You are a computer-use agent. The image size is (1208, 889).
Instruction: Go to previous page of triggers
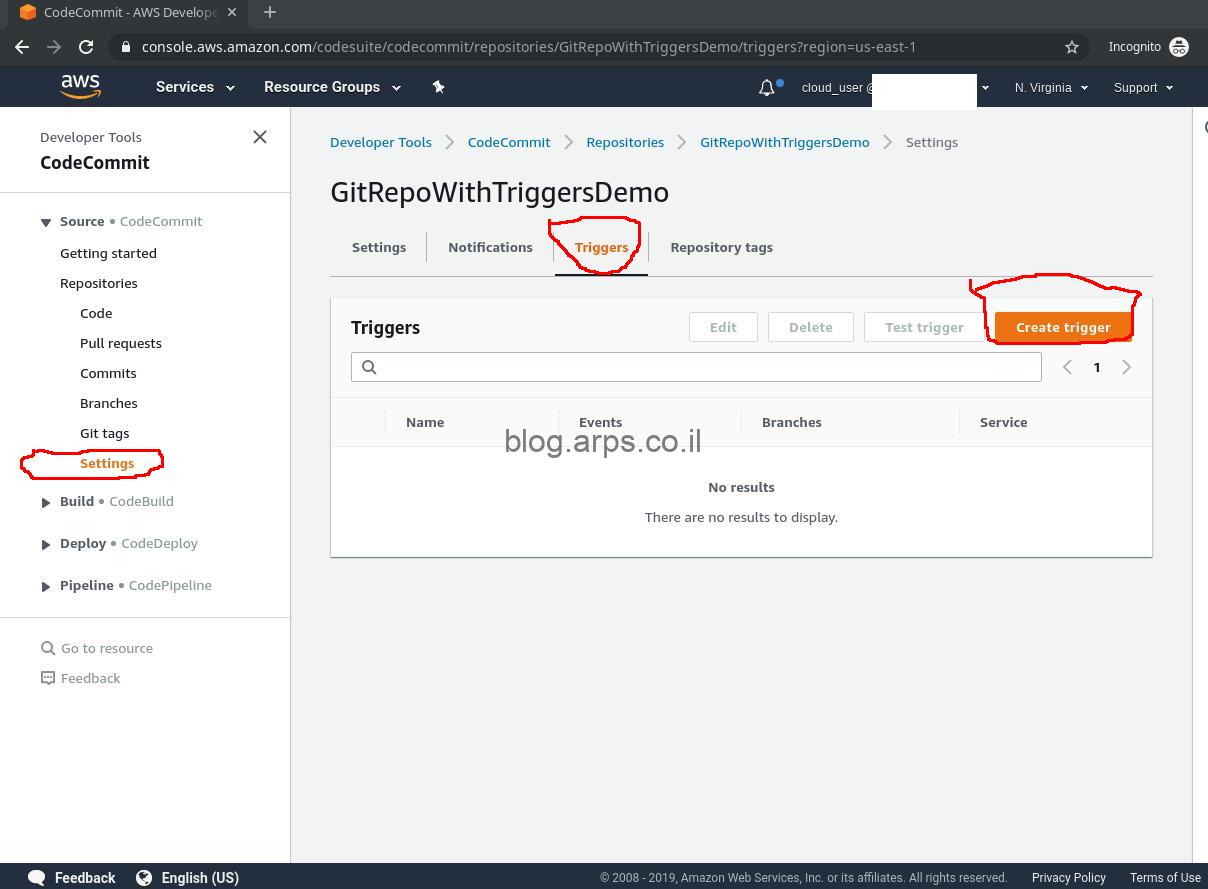click(1067, 367)
